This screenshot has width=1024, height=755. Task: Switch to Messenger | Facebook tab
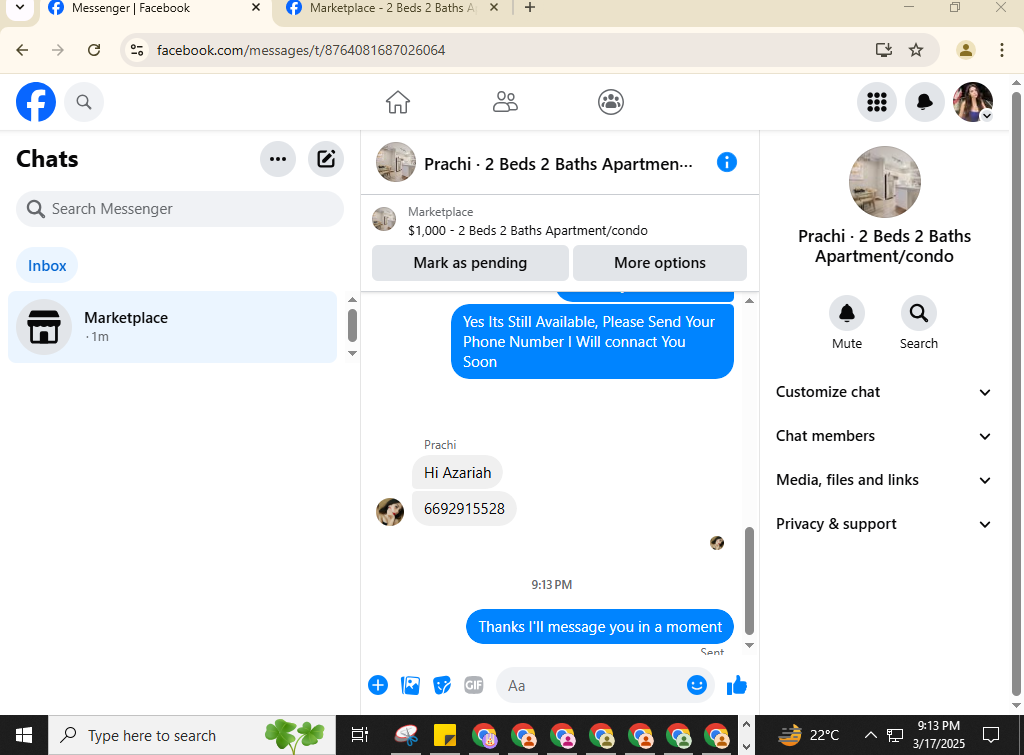pos(155,8)
